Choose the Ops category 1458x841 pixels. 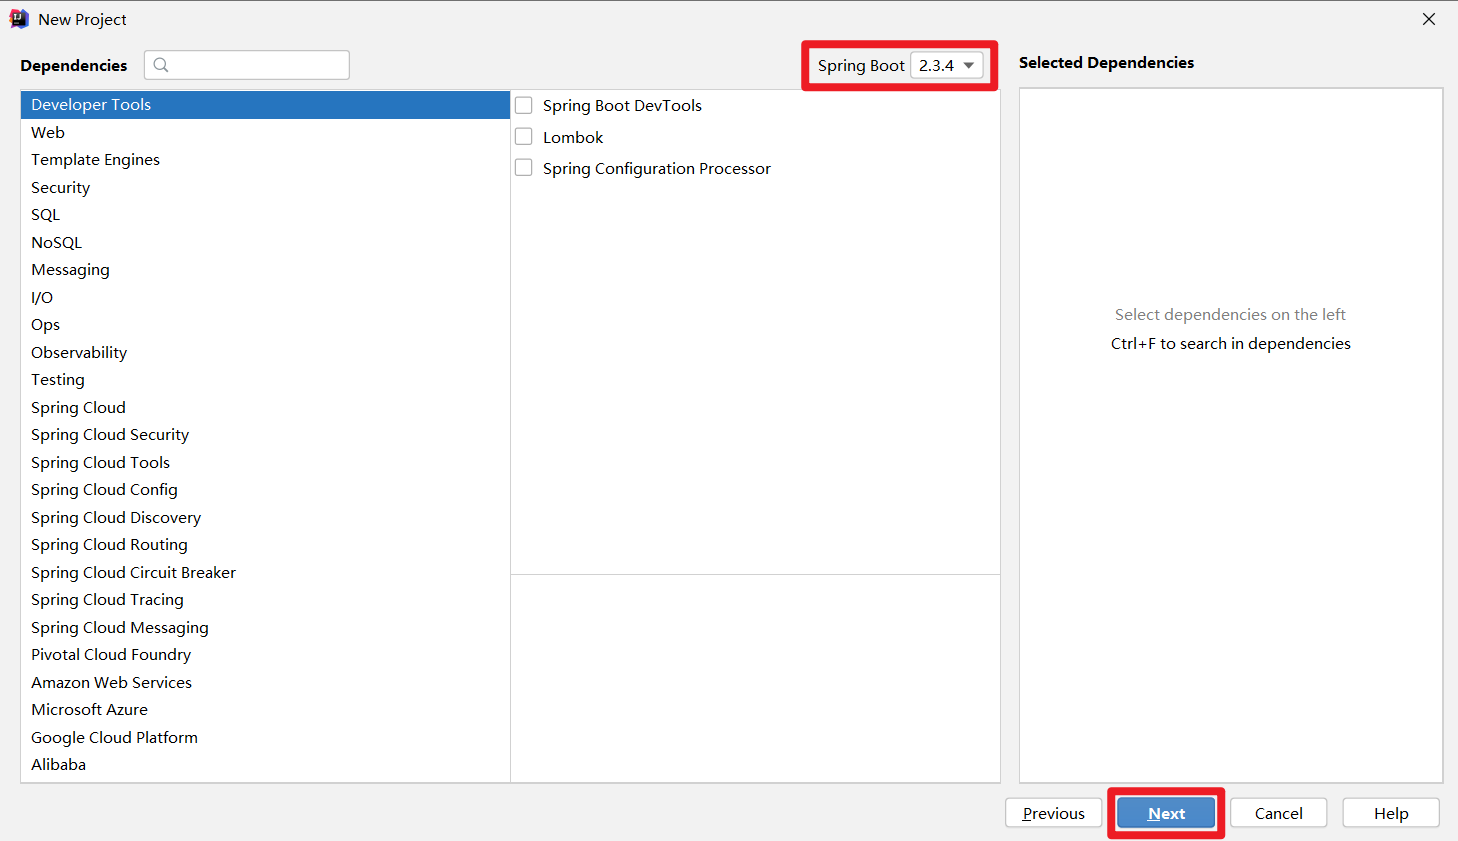tap(265, 325)
